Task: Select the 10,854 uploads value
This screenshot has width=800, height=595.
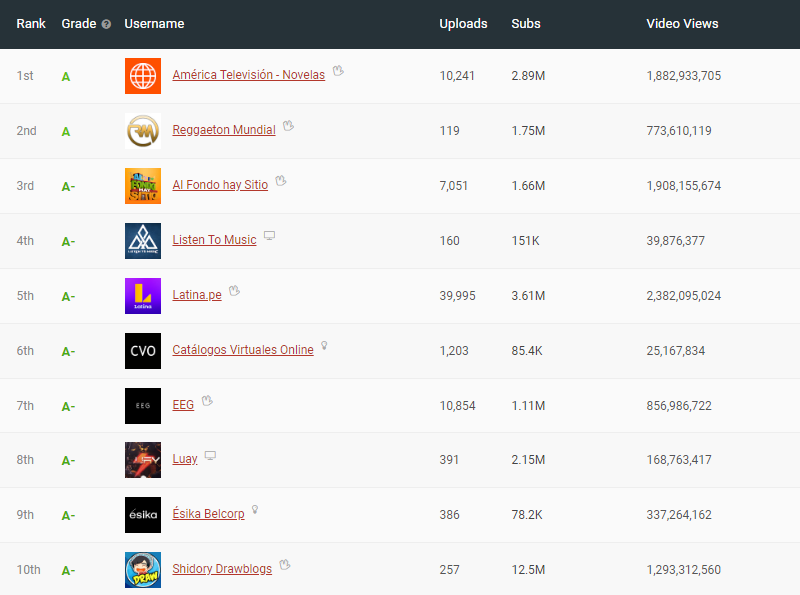Action: click(458, 406)
